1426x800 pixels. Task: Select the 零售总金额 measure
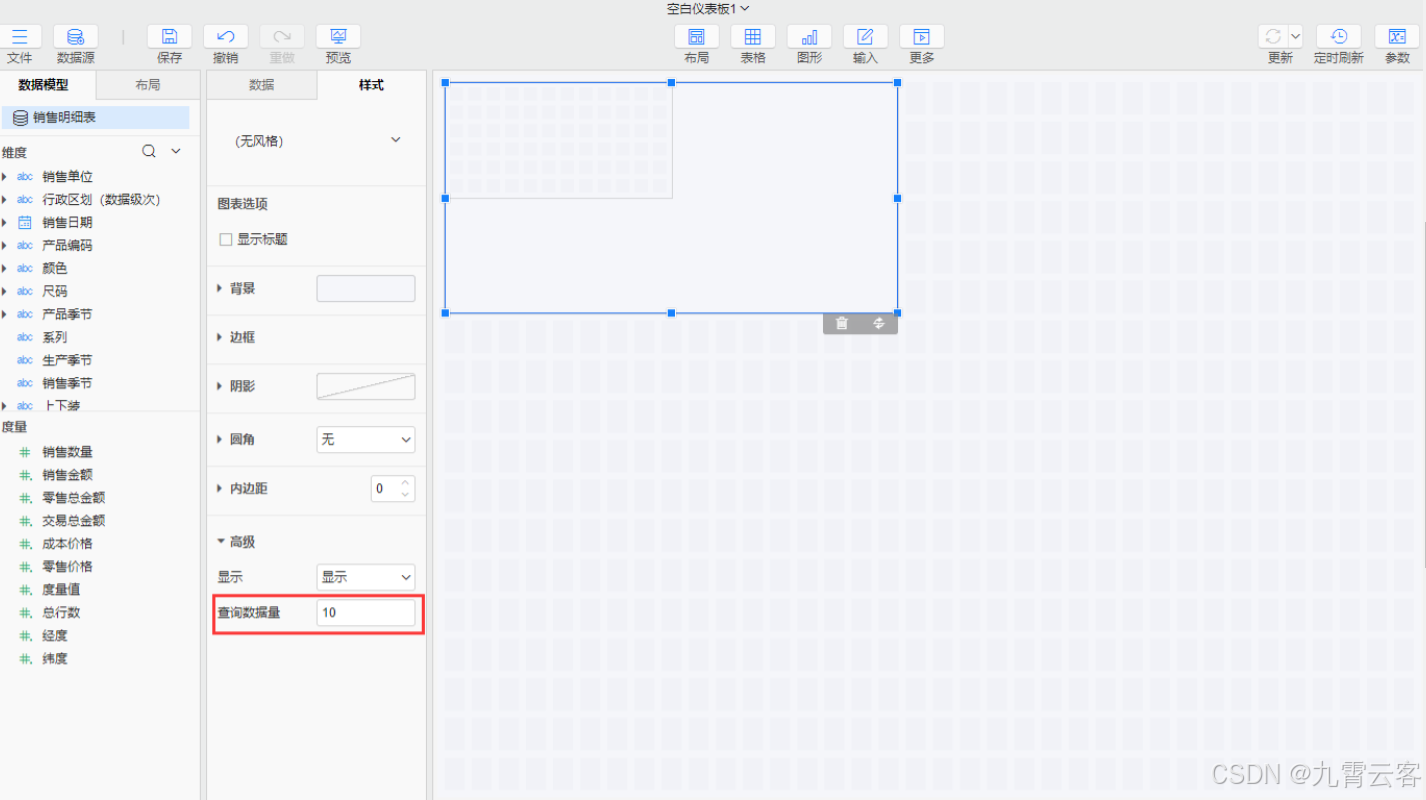click(73, 498)
